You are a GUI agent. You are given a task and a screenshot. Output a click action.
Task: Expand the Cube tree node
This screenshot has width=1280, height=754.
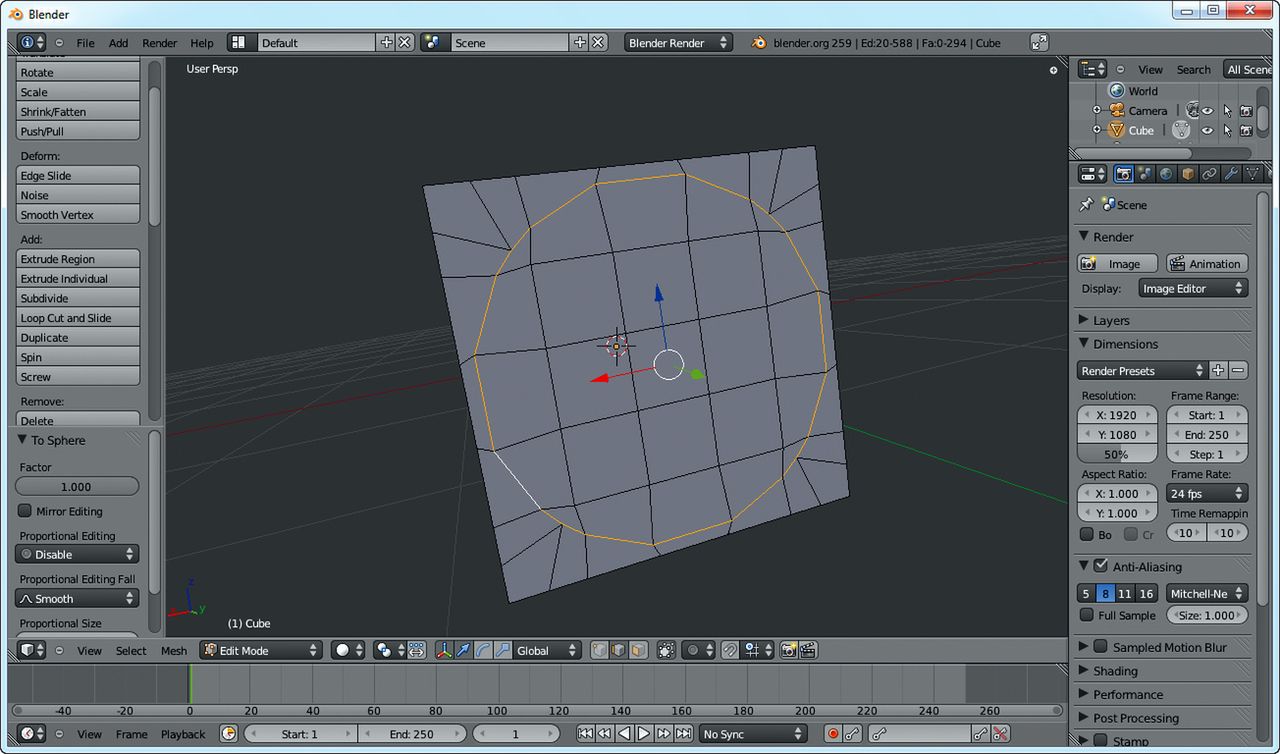[1096, 130]
